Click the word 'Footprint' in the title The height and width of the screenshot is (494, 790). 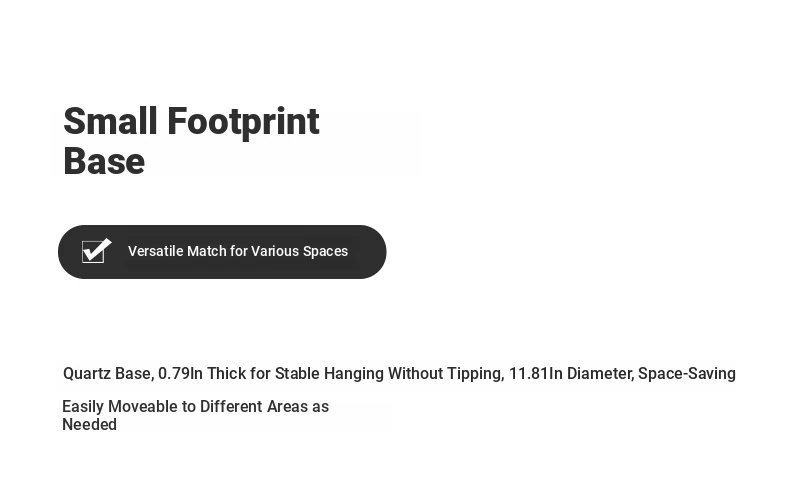point(243,121)
